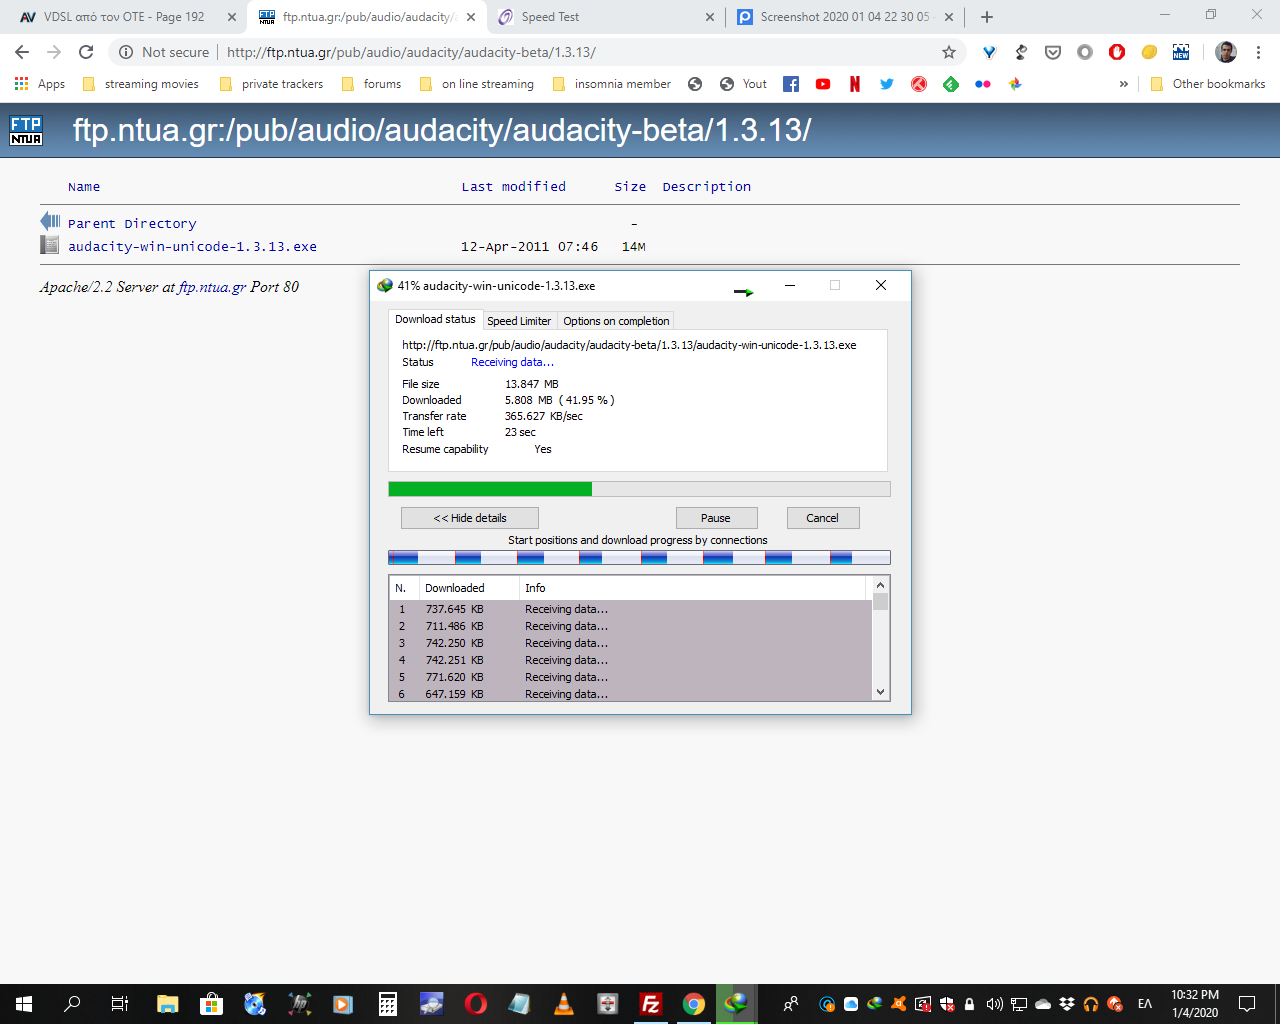This screenshot has width=1280, height=1024.
Task: Open the private trackers bookmark folder
Action: pyautogui.click(x=271, y=84)
